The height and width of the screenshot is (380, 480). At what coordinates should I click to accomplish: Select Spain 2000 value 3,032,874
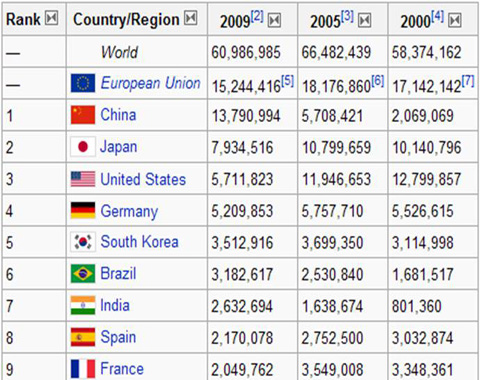click(422, 338)
